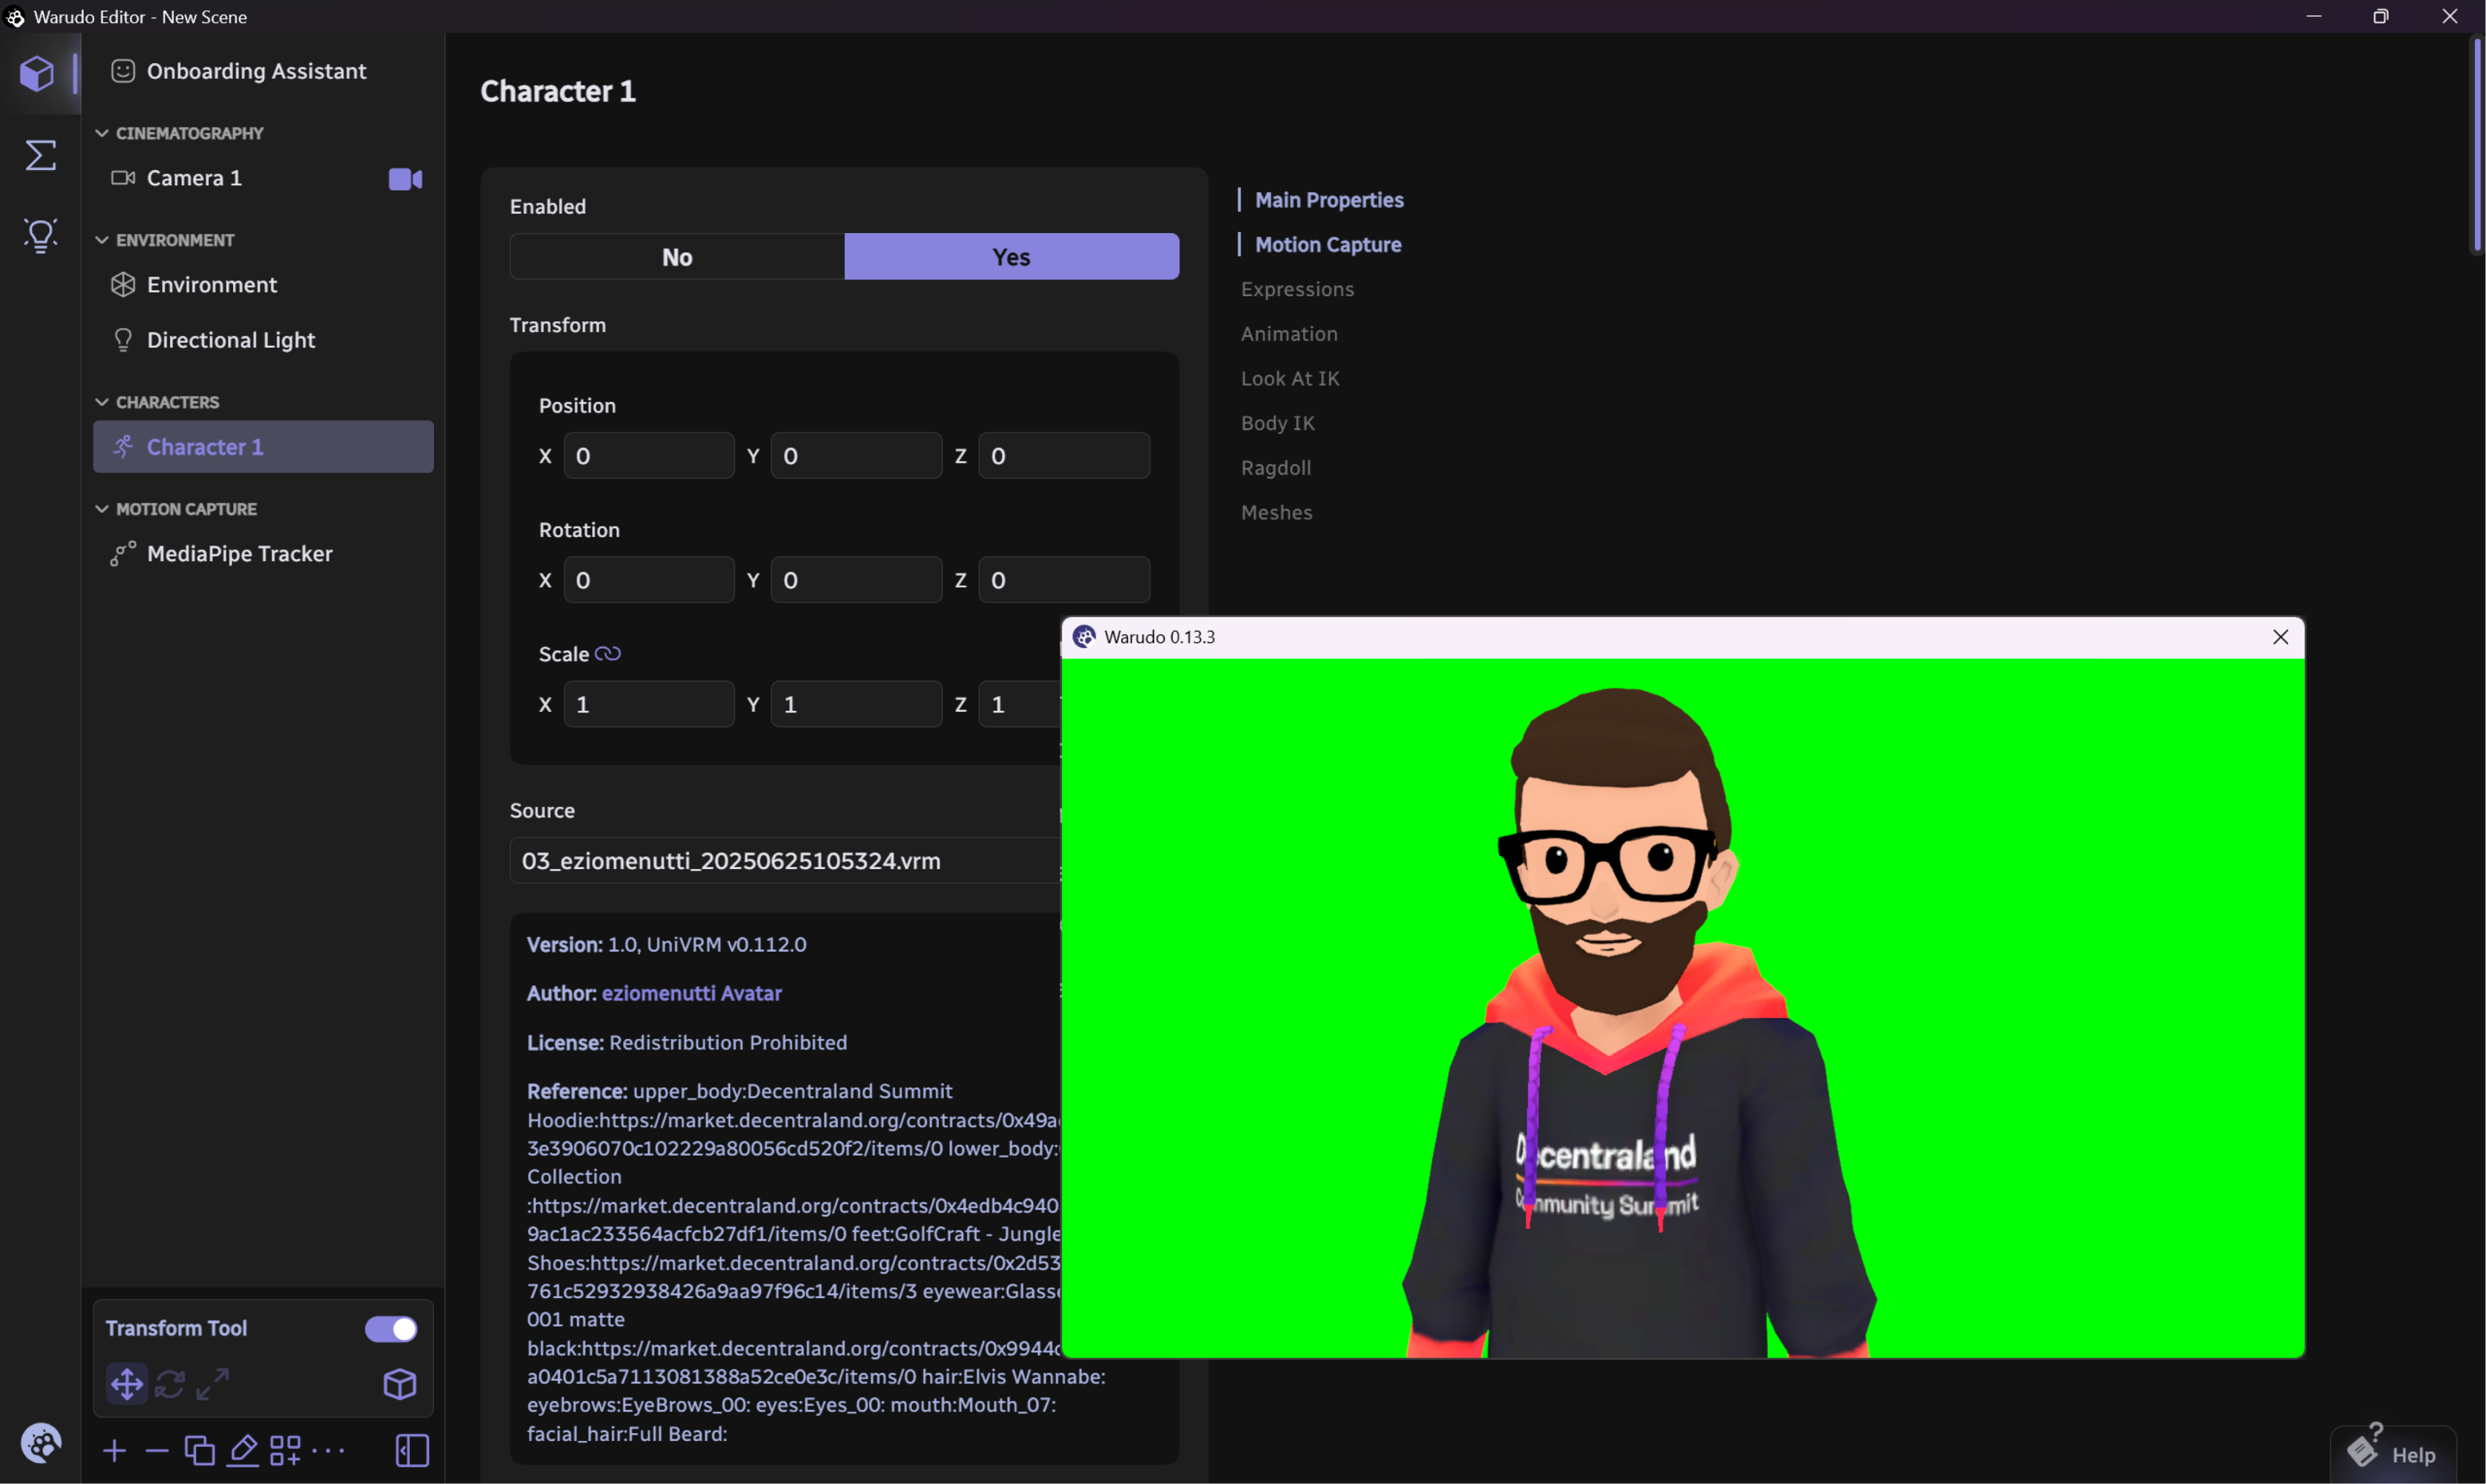
Task: Select the rotate transform tool
Action: point(170,1384)
